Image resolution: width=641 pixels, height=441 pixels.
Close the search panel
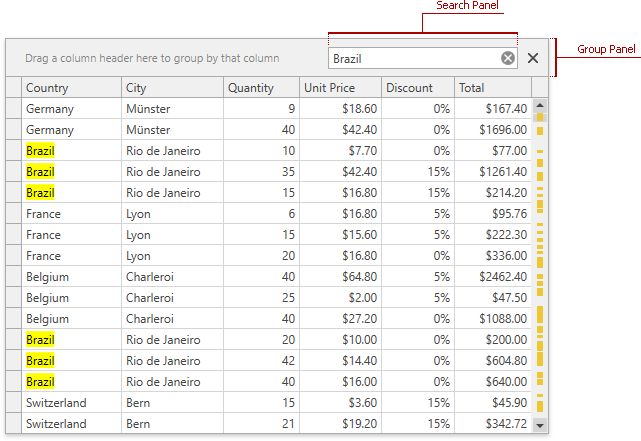(533, 58)
